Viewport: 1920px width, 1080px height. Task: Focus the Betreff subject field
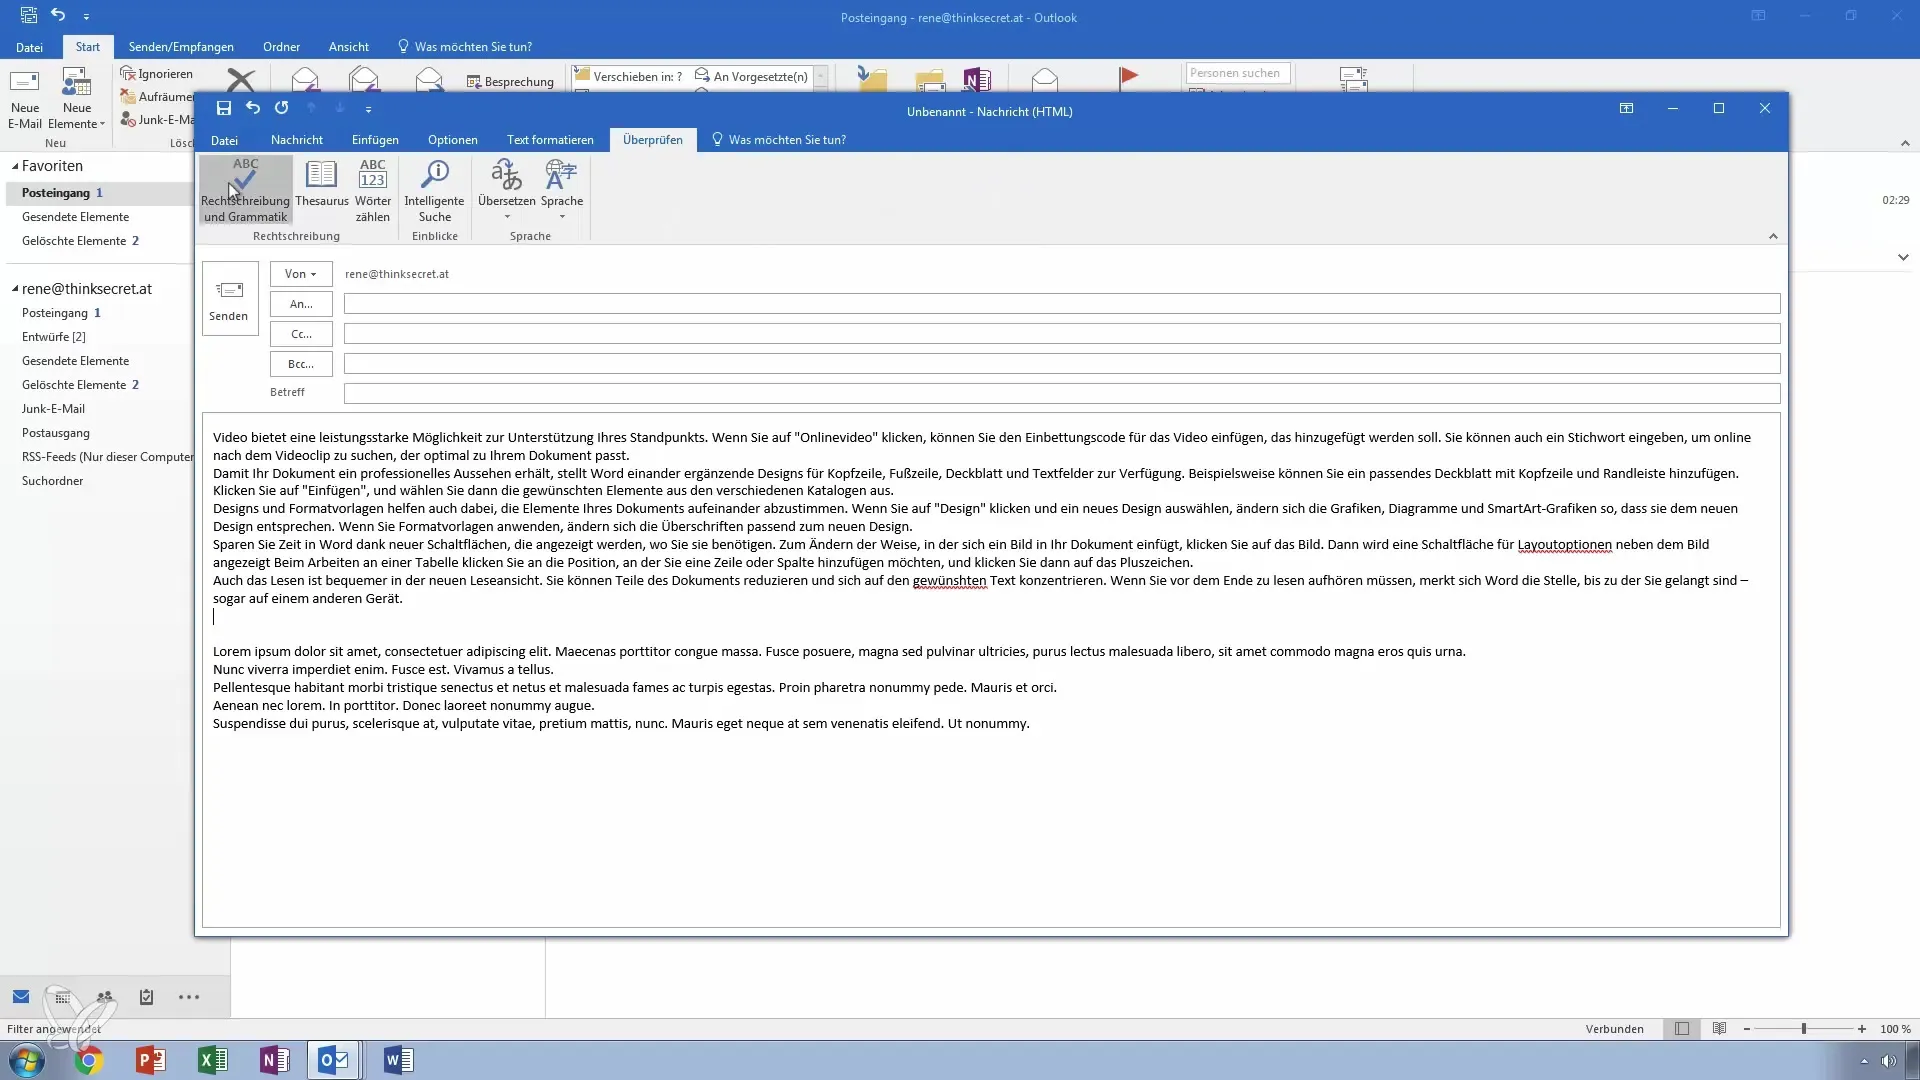click(1062, 394)
